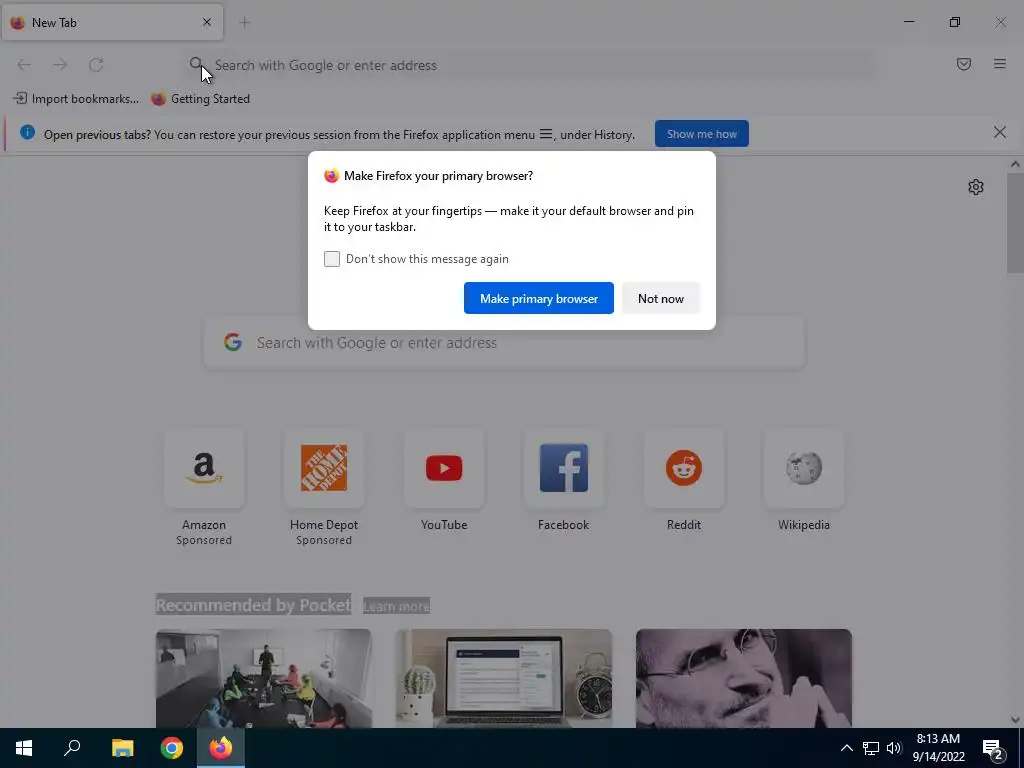
Task: Open Windows Start menu
Action: [24, 748]
